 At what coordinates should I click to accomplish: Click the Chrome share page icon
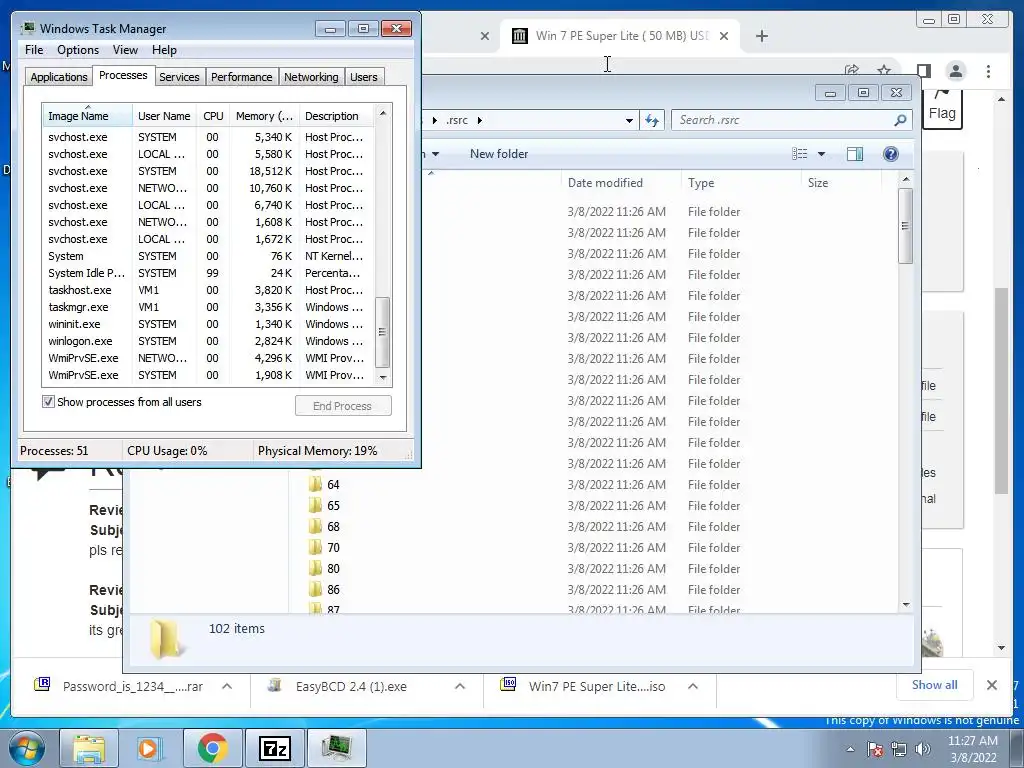[852, 70]
